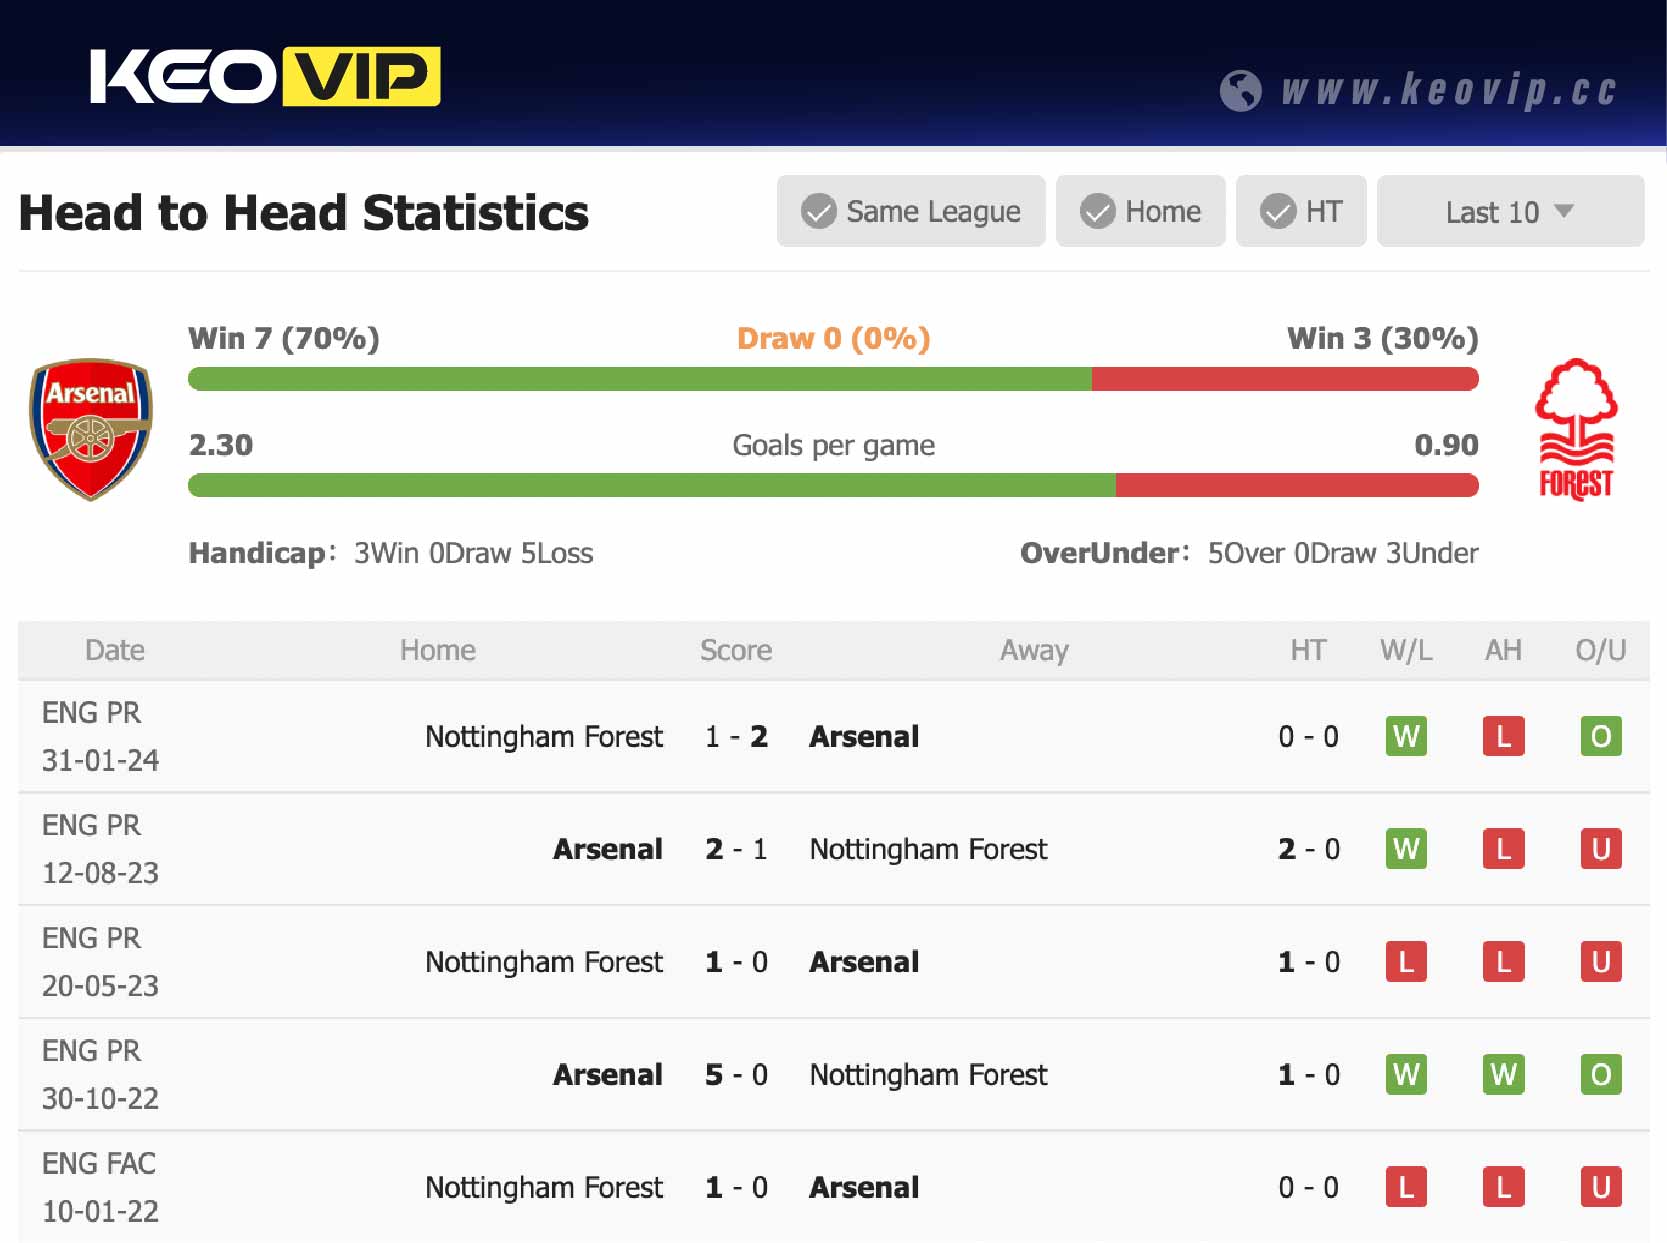Toggle the HT filter option
The width and height of the screenshot is (1667, 1243).
click(x=1301, y=211)
